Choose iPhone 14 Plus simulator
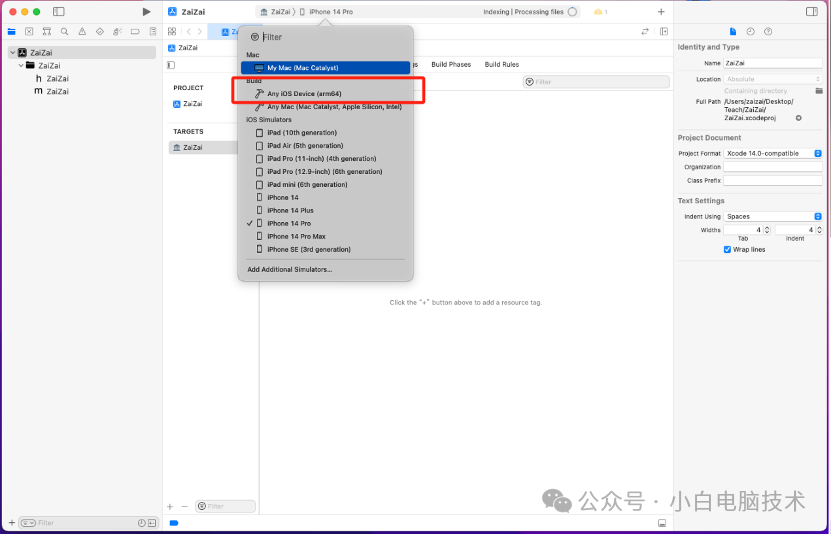Viewport: 832px width, 534px height. pyautogui.click(x=325, y=211)
